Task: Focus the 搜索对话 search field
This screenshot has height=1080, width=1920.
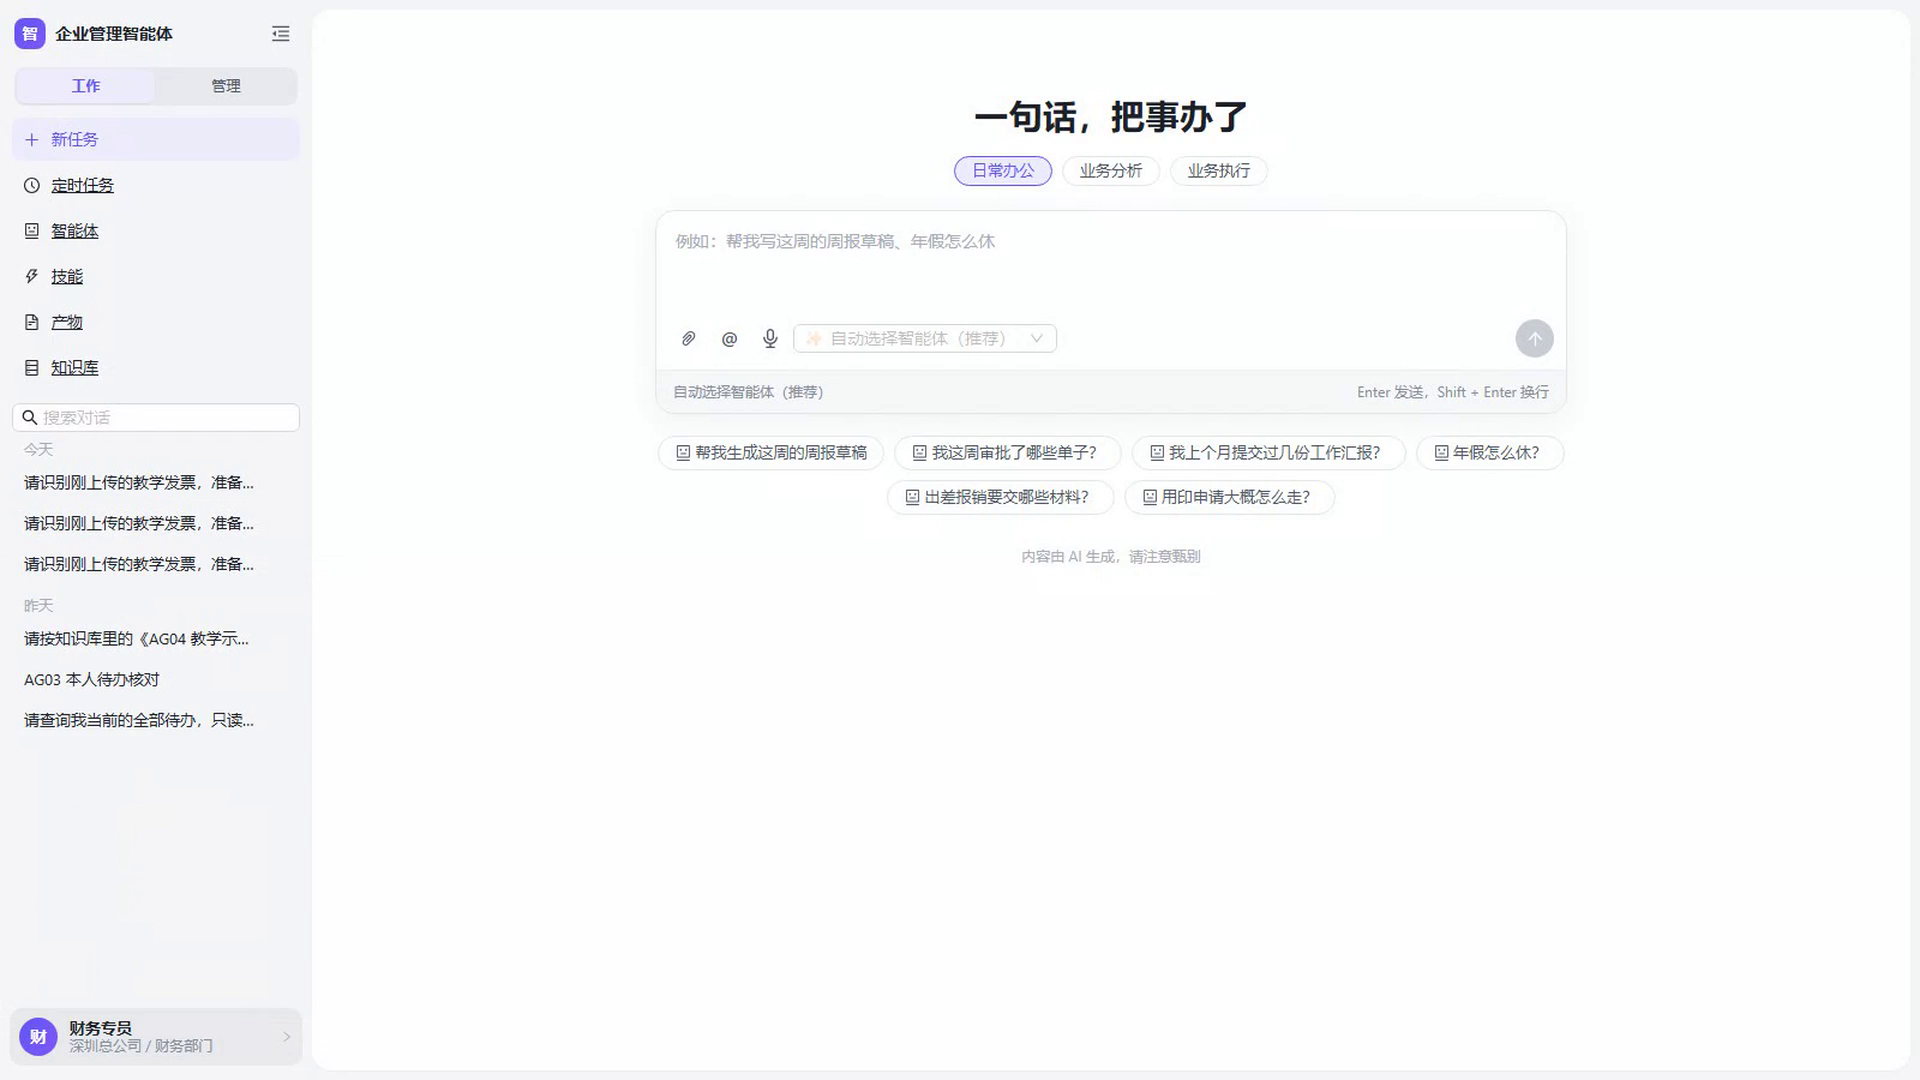Action: click(x=156, y=418)
